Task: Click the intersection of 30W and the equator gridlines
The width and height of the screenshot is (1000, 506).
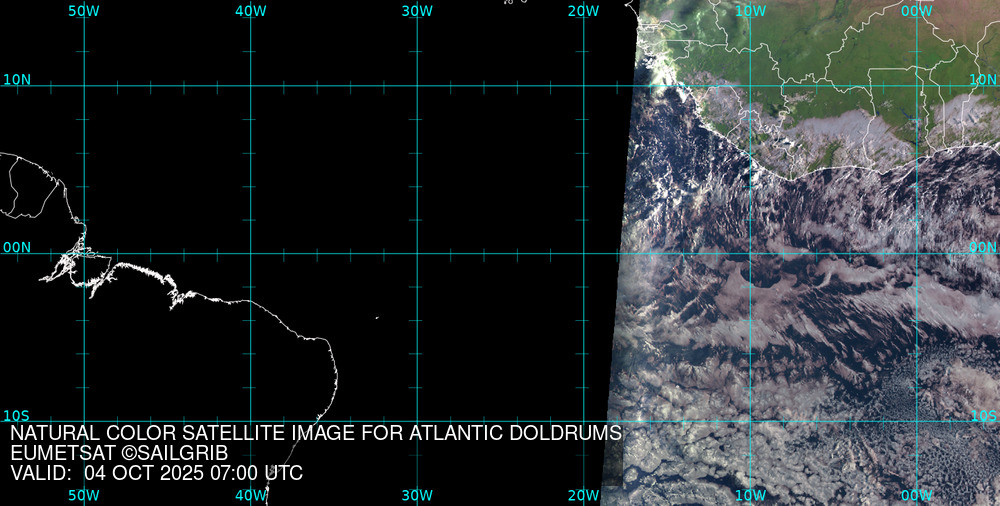Action: coord(417,253)
